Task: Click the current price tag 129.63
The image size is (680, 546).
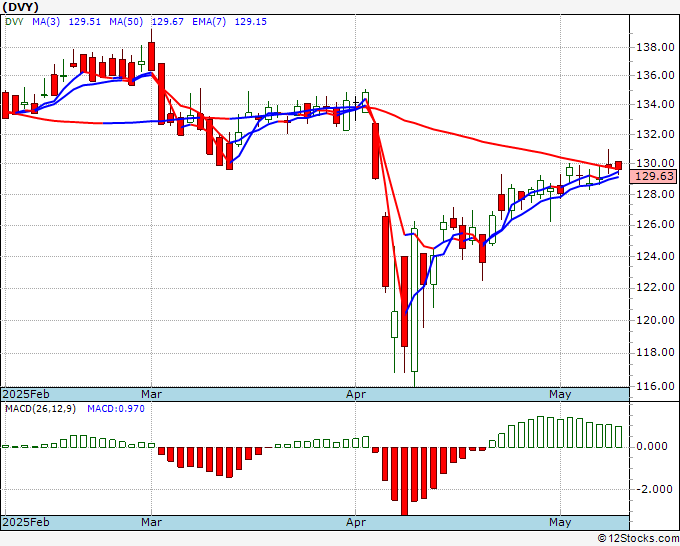Action: [x=655, y=176]
